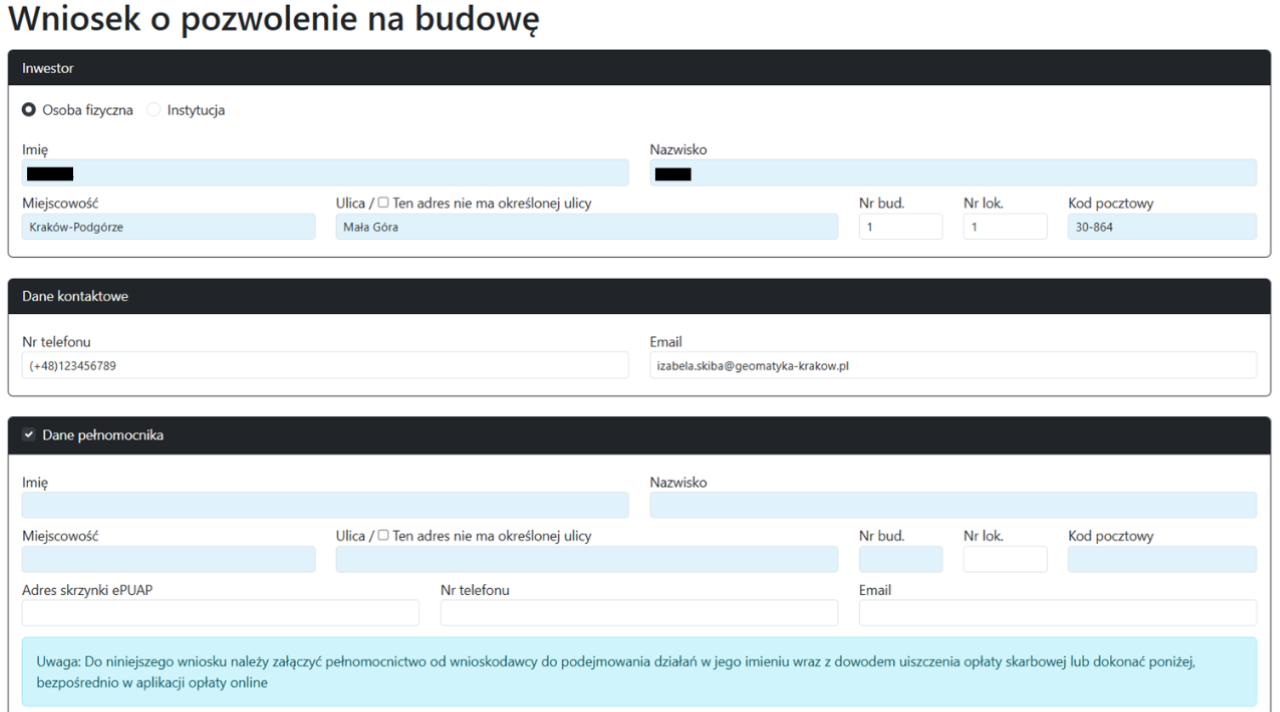
Task: Click the Nr telefonu field in Dane kontaktowe
Action: point(325,364)
